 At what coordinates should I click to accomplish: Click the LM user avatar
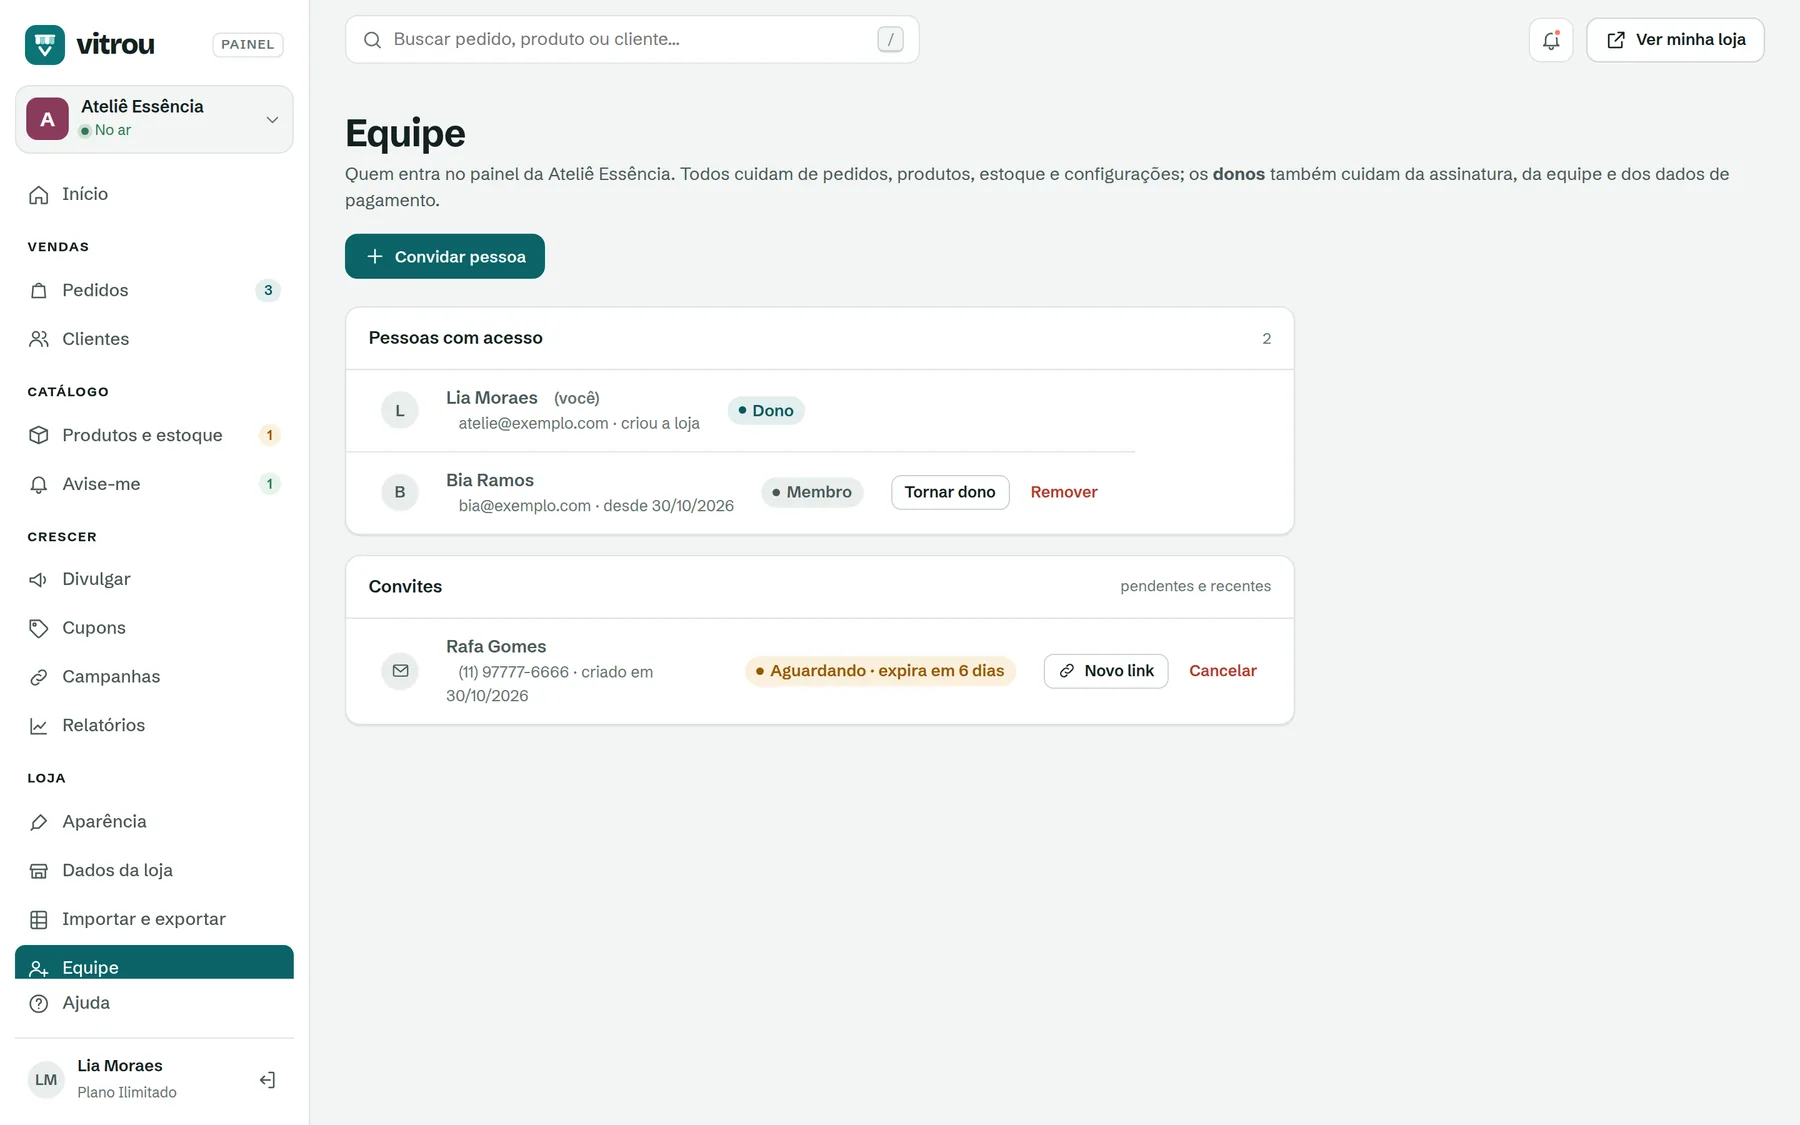[46, 1080]
